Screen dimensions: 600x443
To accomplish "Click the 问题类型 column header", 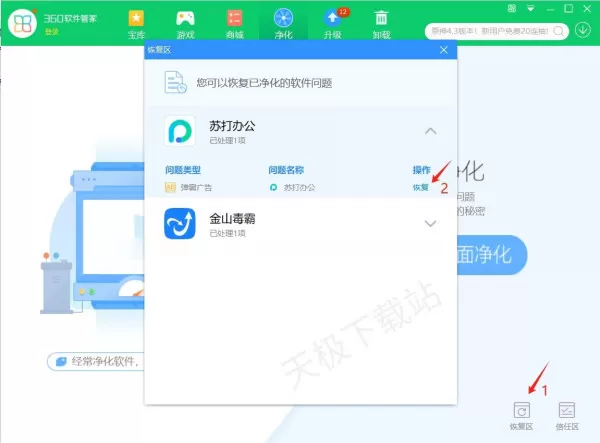I will [183, 170].
